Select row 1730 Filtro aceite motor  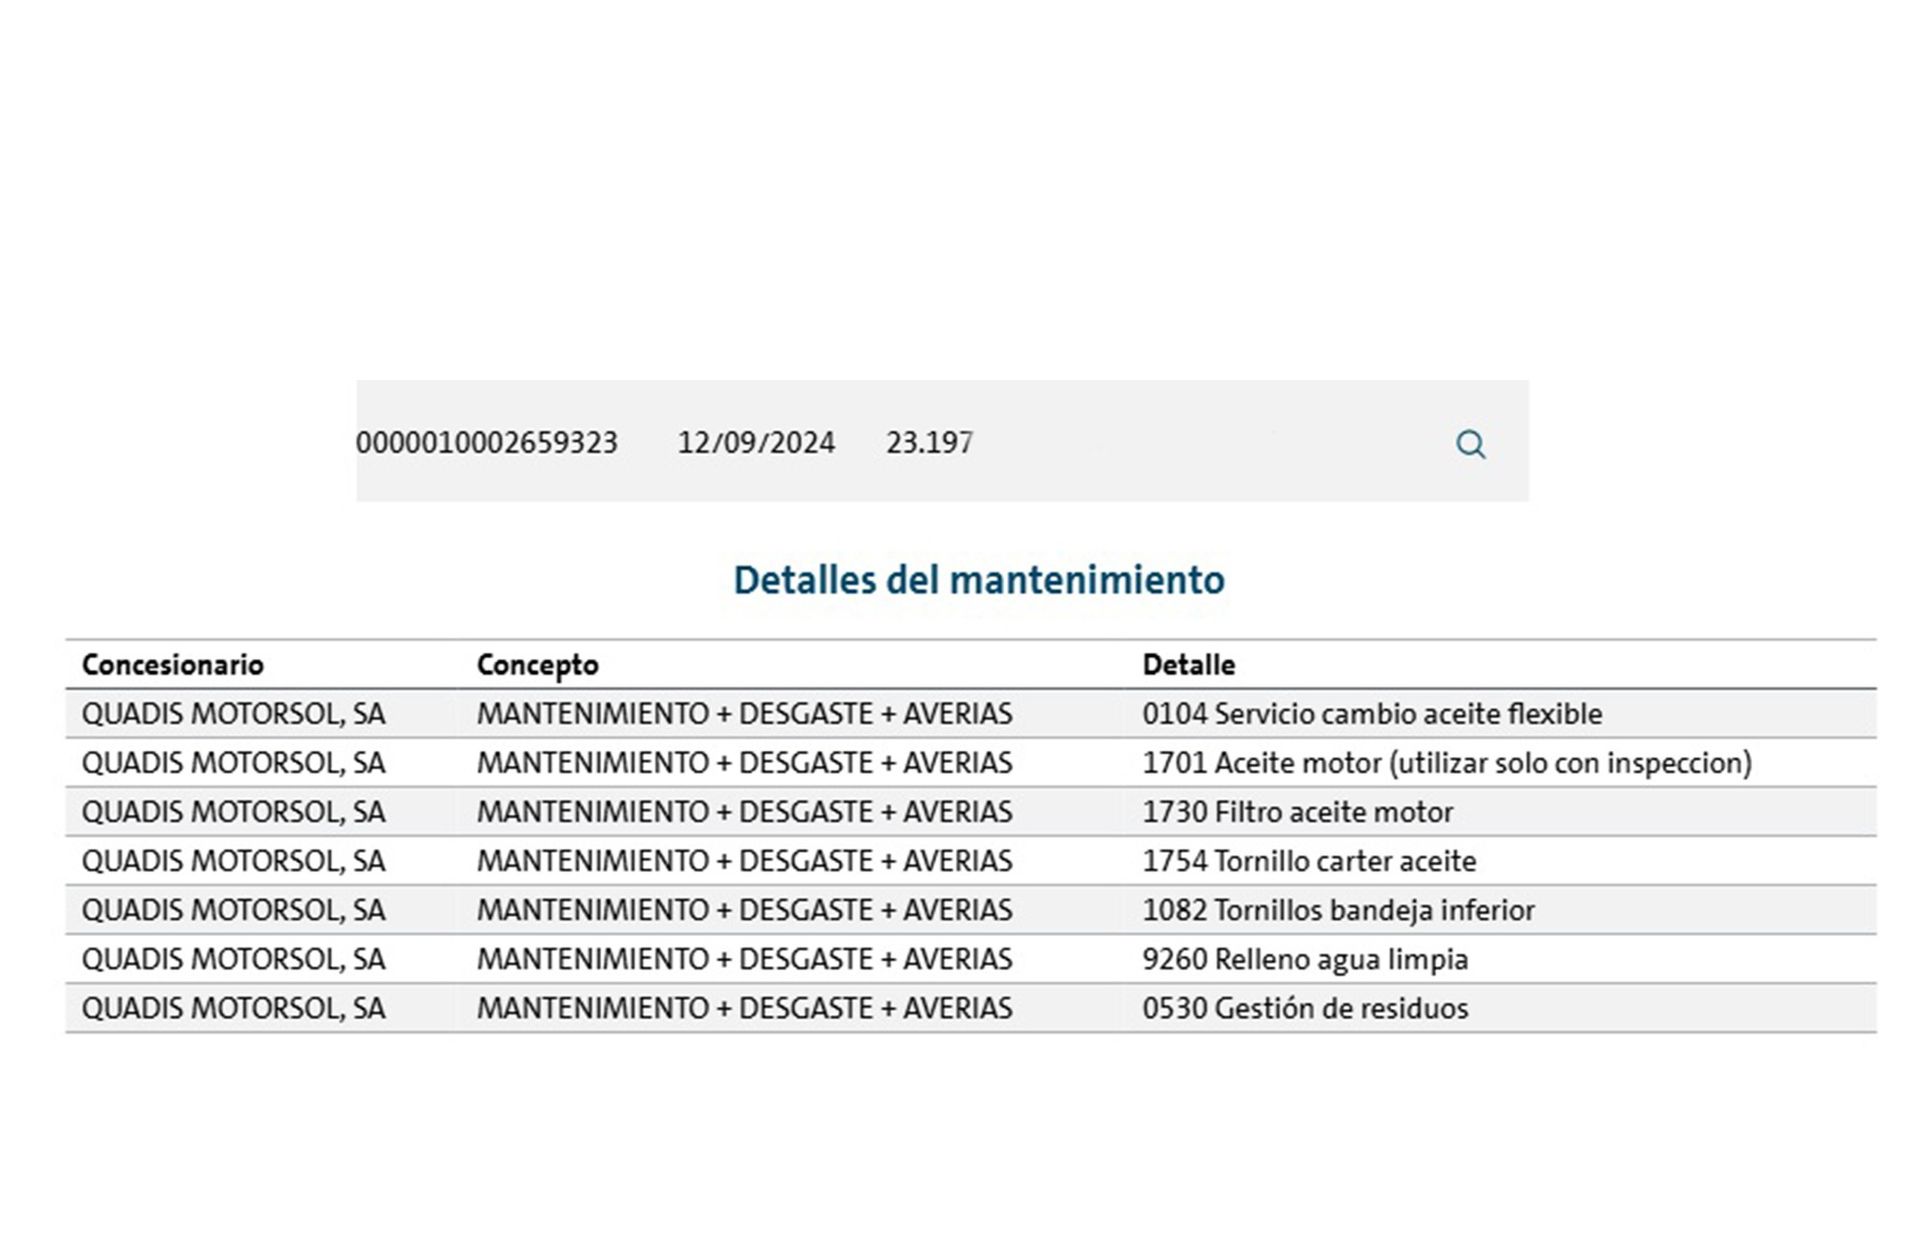pyautogui.click(x=971, y=812)
